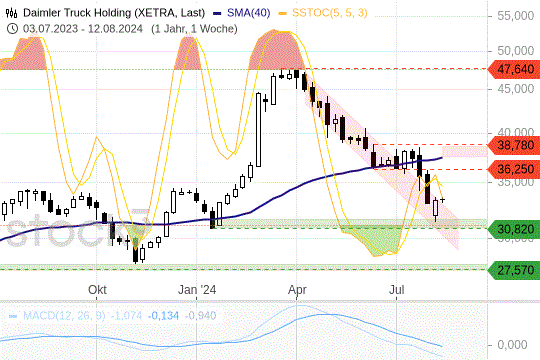Toggle the SMA(40) indicator label
540x360 pixels.
click(248, 13)
